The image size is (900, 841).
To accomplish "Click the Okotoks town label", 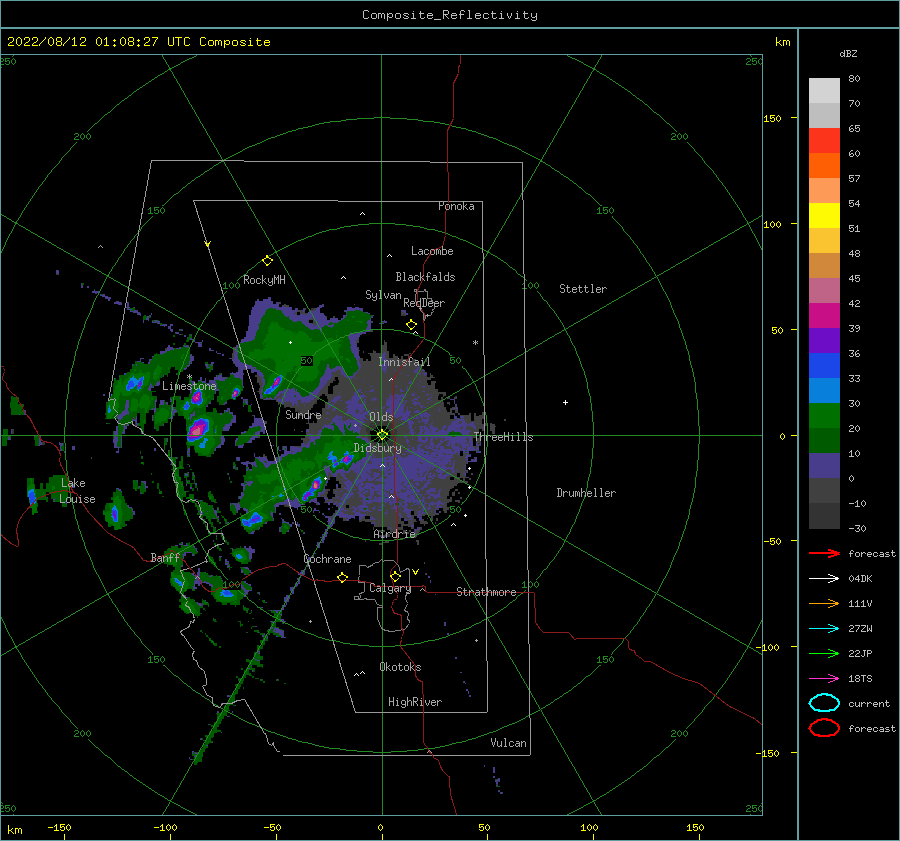I will coord(400,667).
